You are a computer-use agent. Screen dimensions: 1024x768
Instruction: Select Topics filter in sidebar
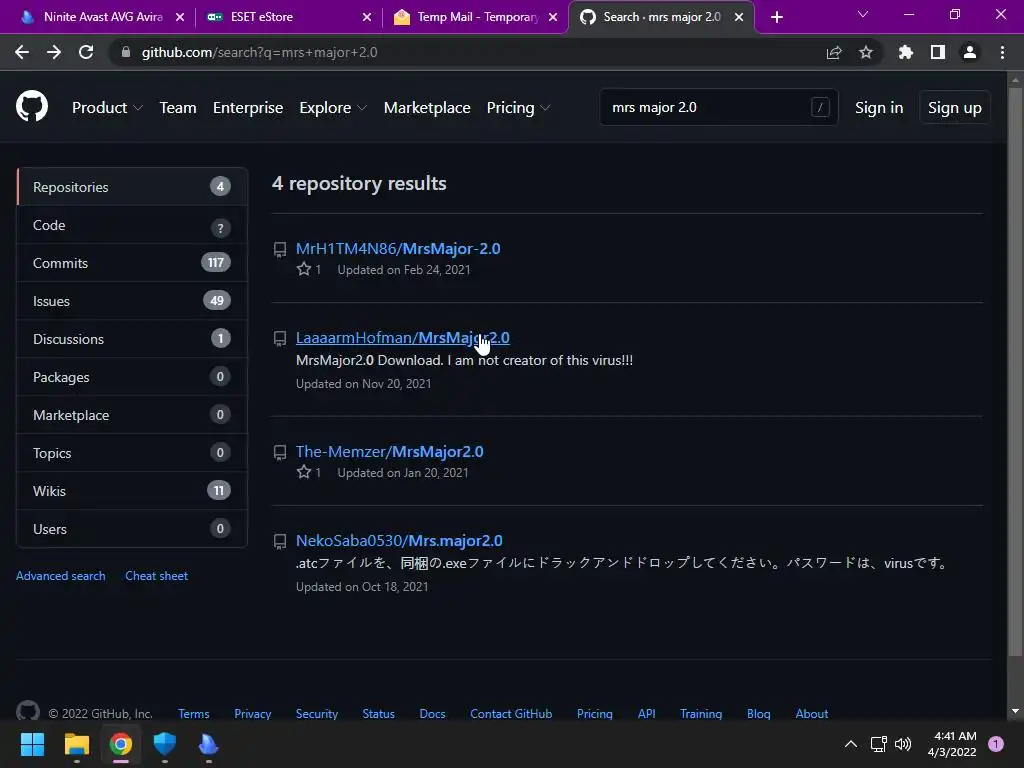click(x=132, y=453)
